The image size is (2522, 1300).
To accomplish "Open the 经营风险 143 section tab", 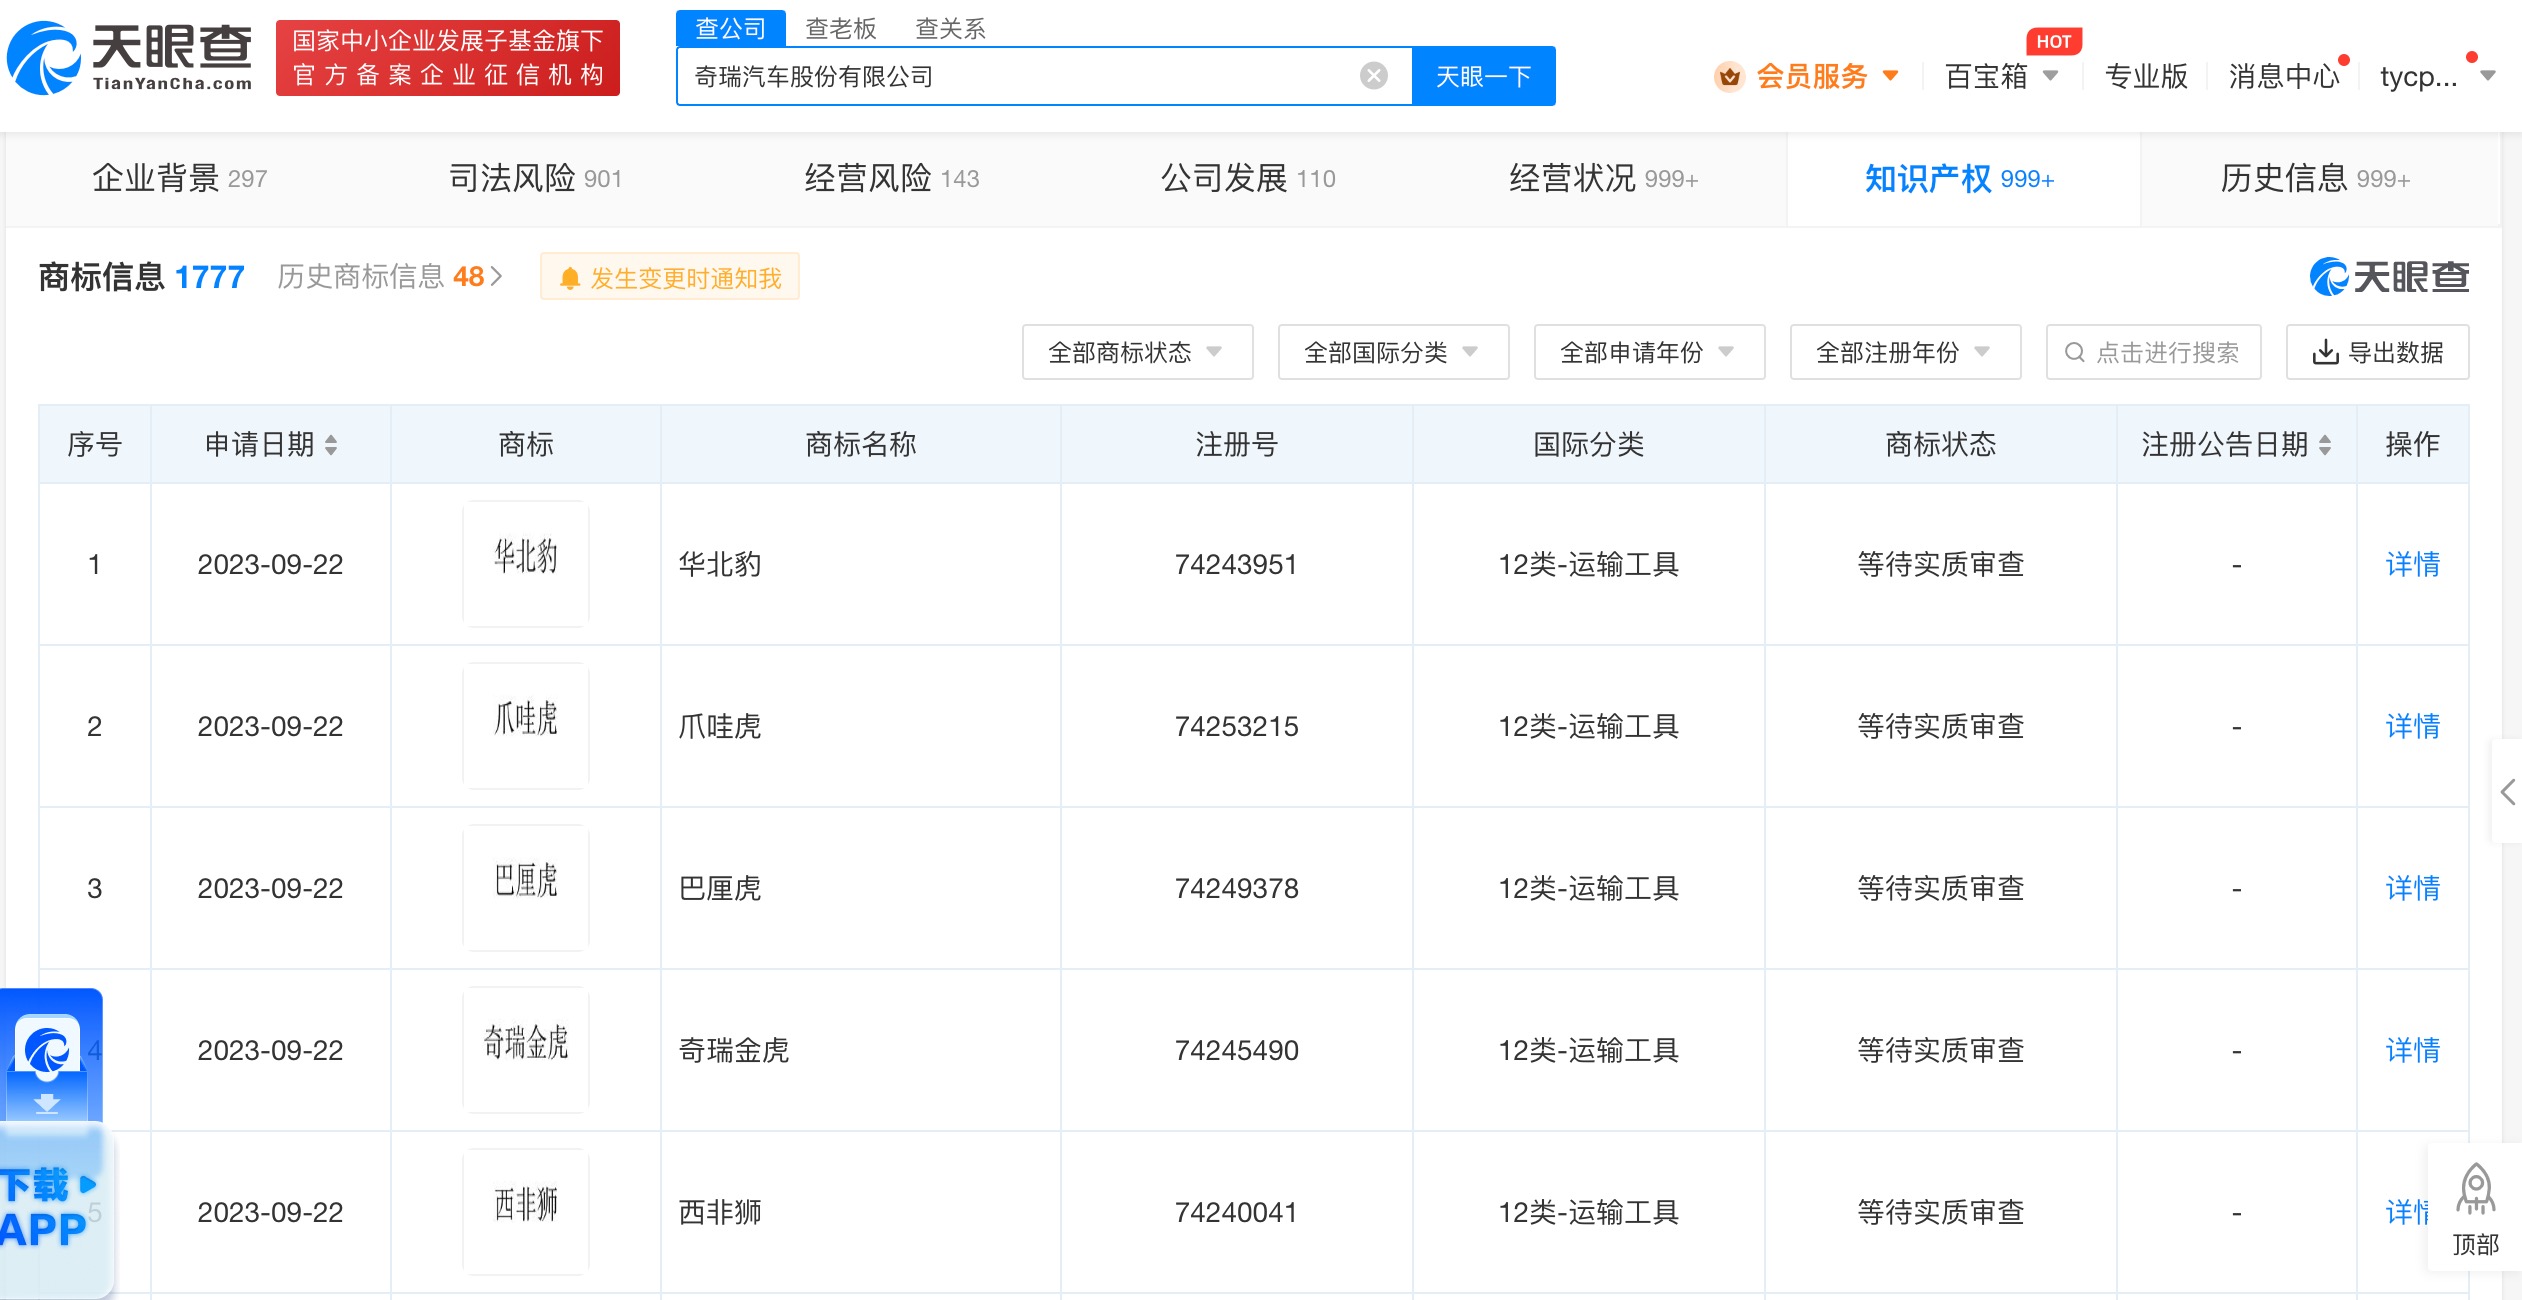I will [x=892, y=178].
